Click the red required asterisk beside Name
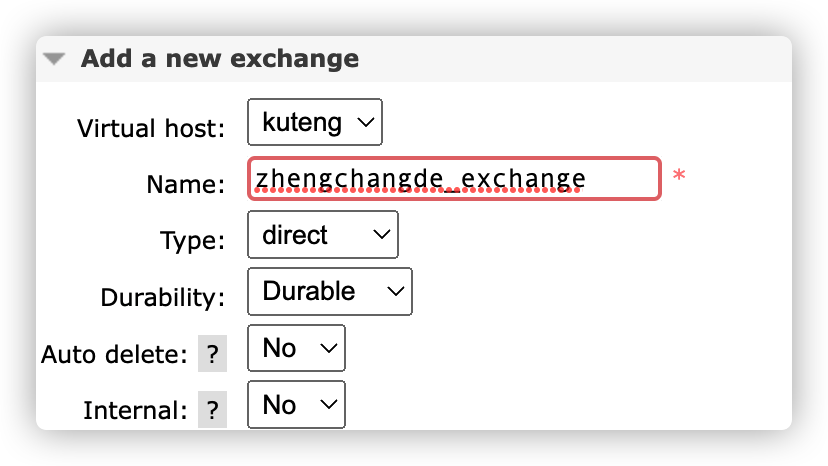Image resolution: width=828 pixels, height=466 pixels. point(679,177)
